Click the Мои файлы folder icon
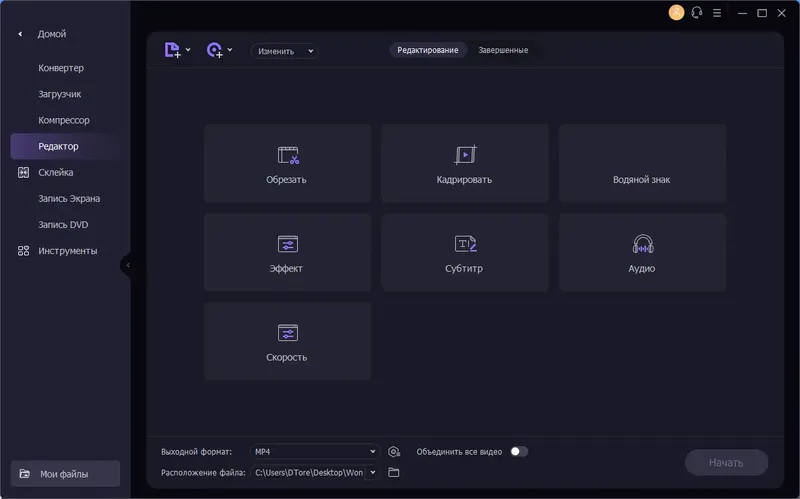The height and width of the screenshot is (499, 800). click(24, 474)
